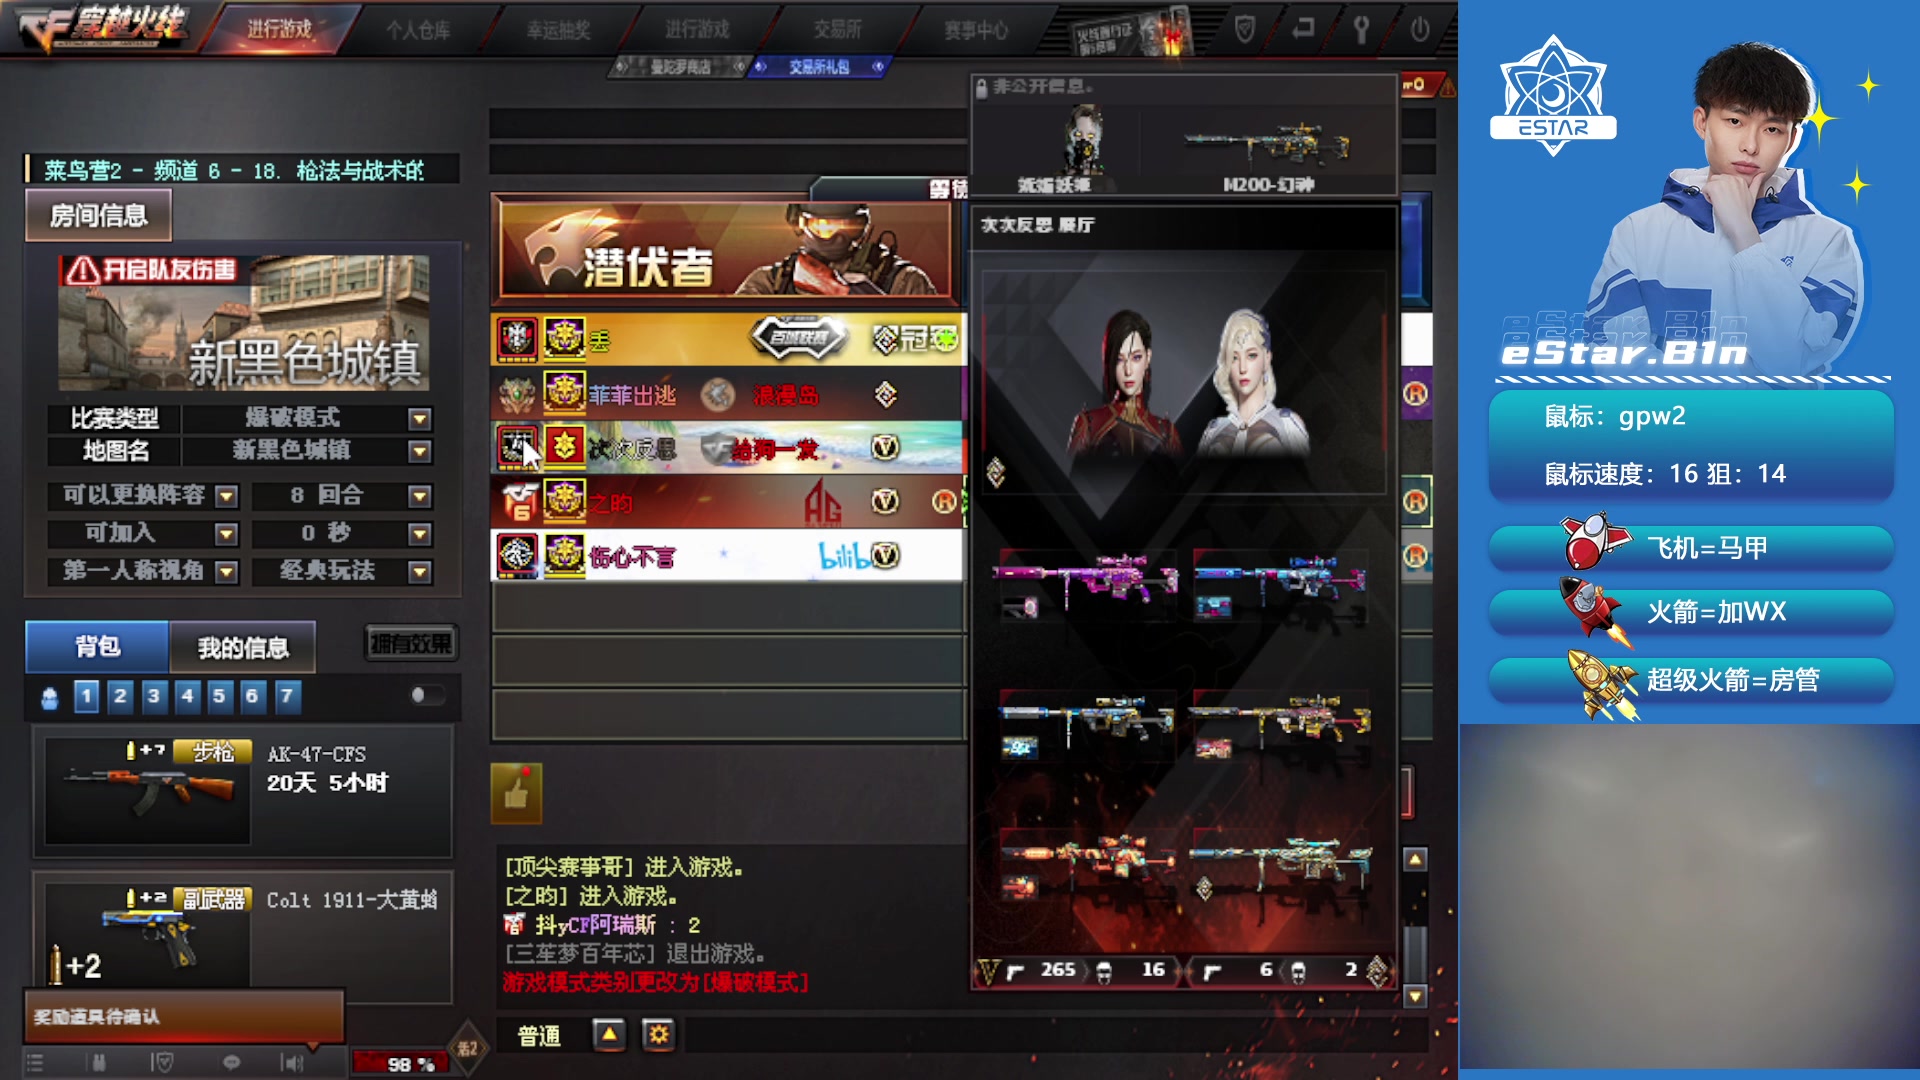Select the Colt 1911 secondary weapon item
Screen dimensions: 1920x1080
coord(243,938)
